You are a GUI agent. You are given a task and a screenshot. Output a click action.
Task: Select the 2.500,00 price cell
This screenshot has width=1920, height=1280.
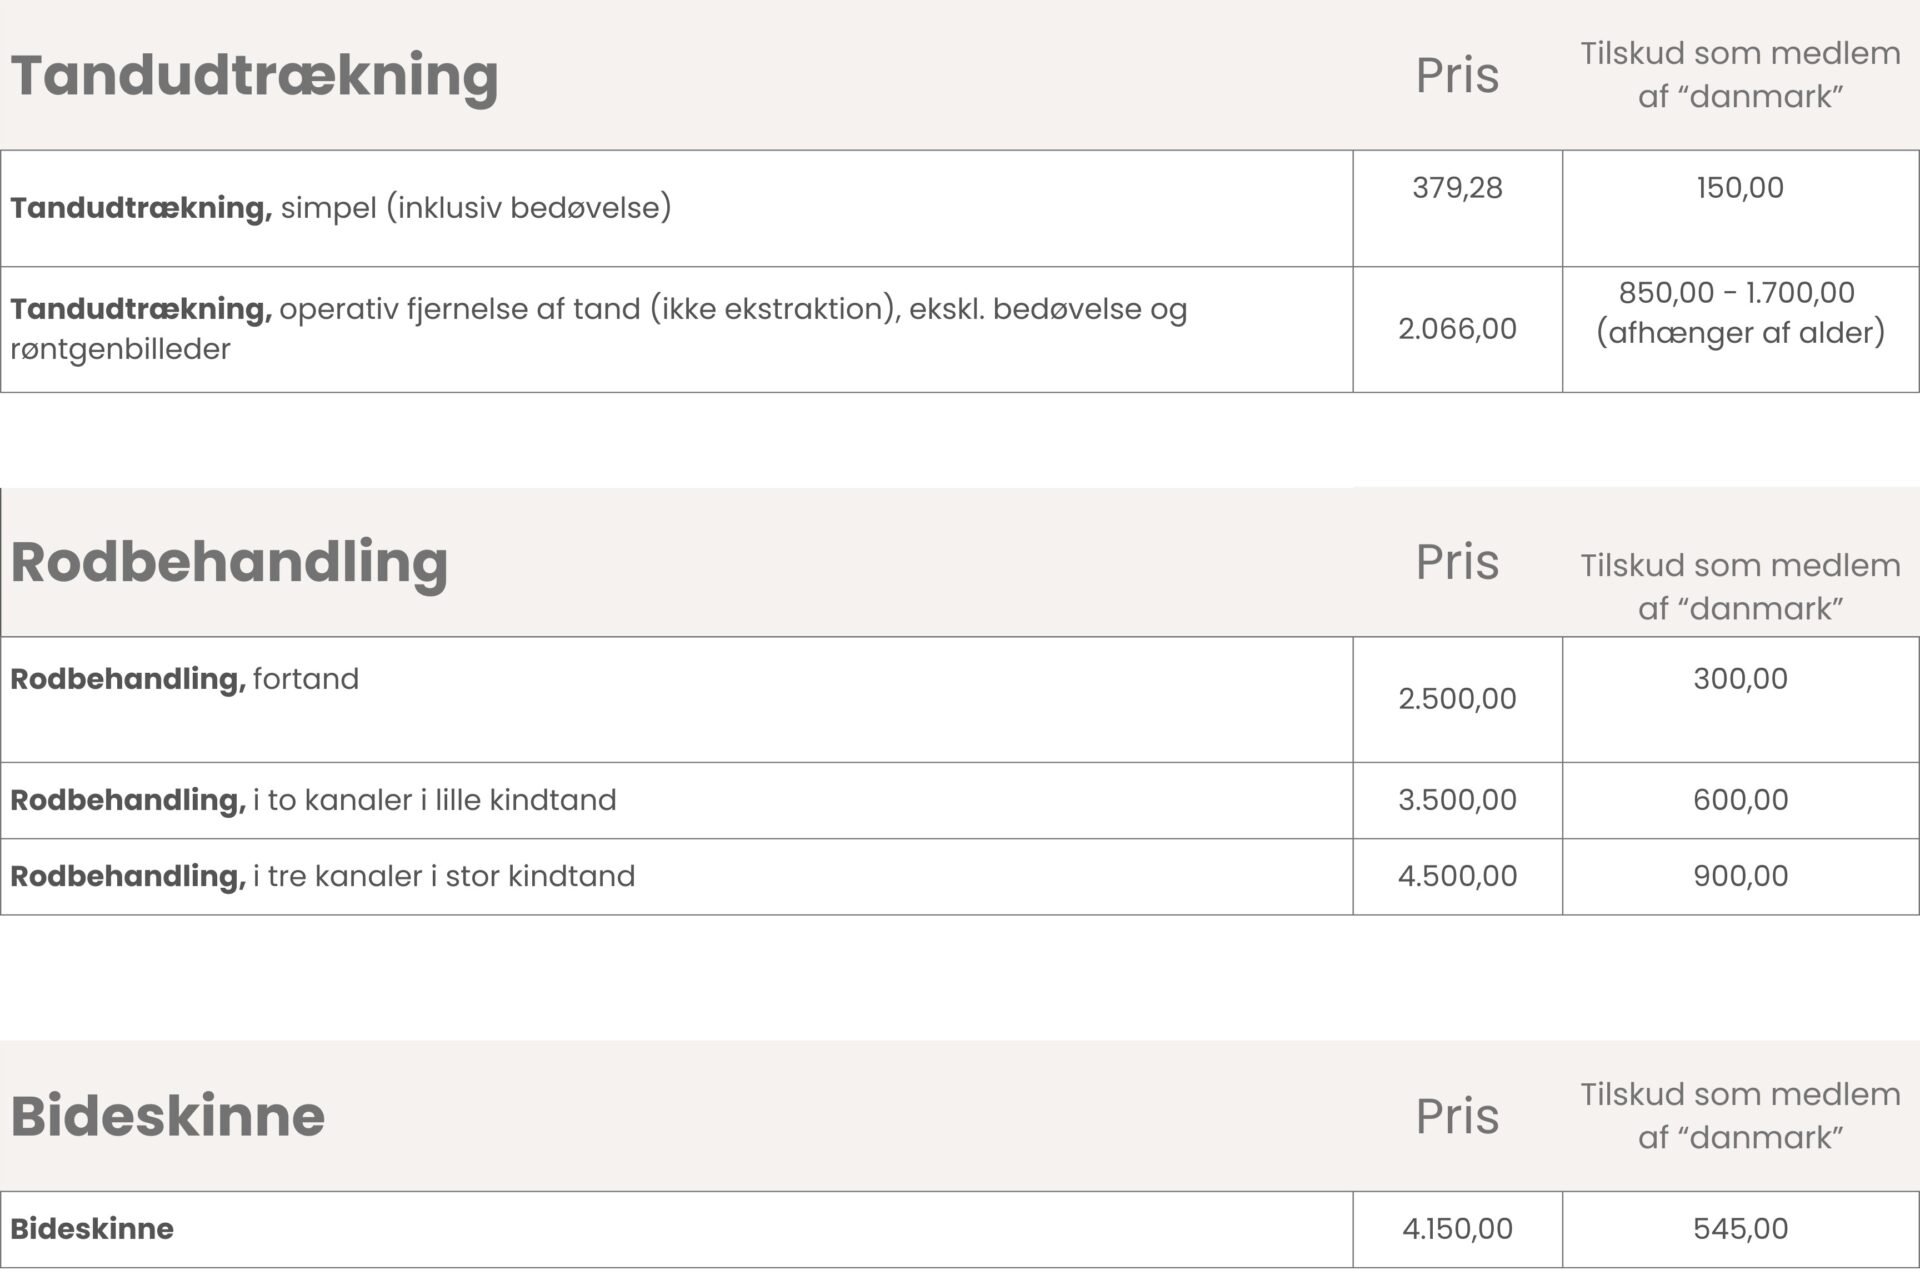tap(1457, 699)
